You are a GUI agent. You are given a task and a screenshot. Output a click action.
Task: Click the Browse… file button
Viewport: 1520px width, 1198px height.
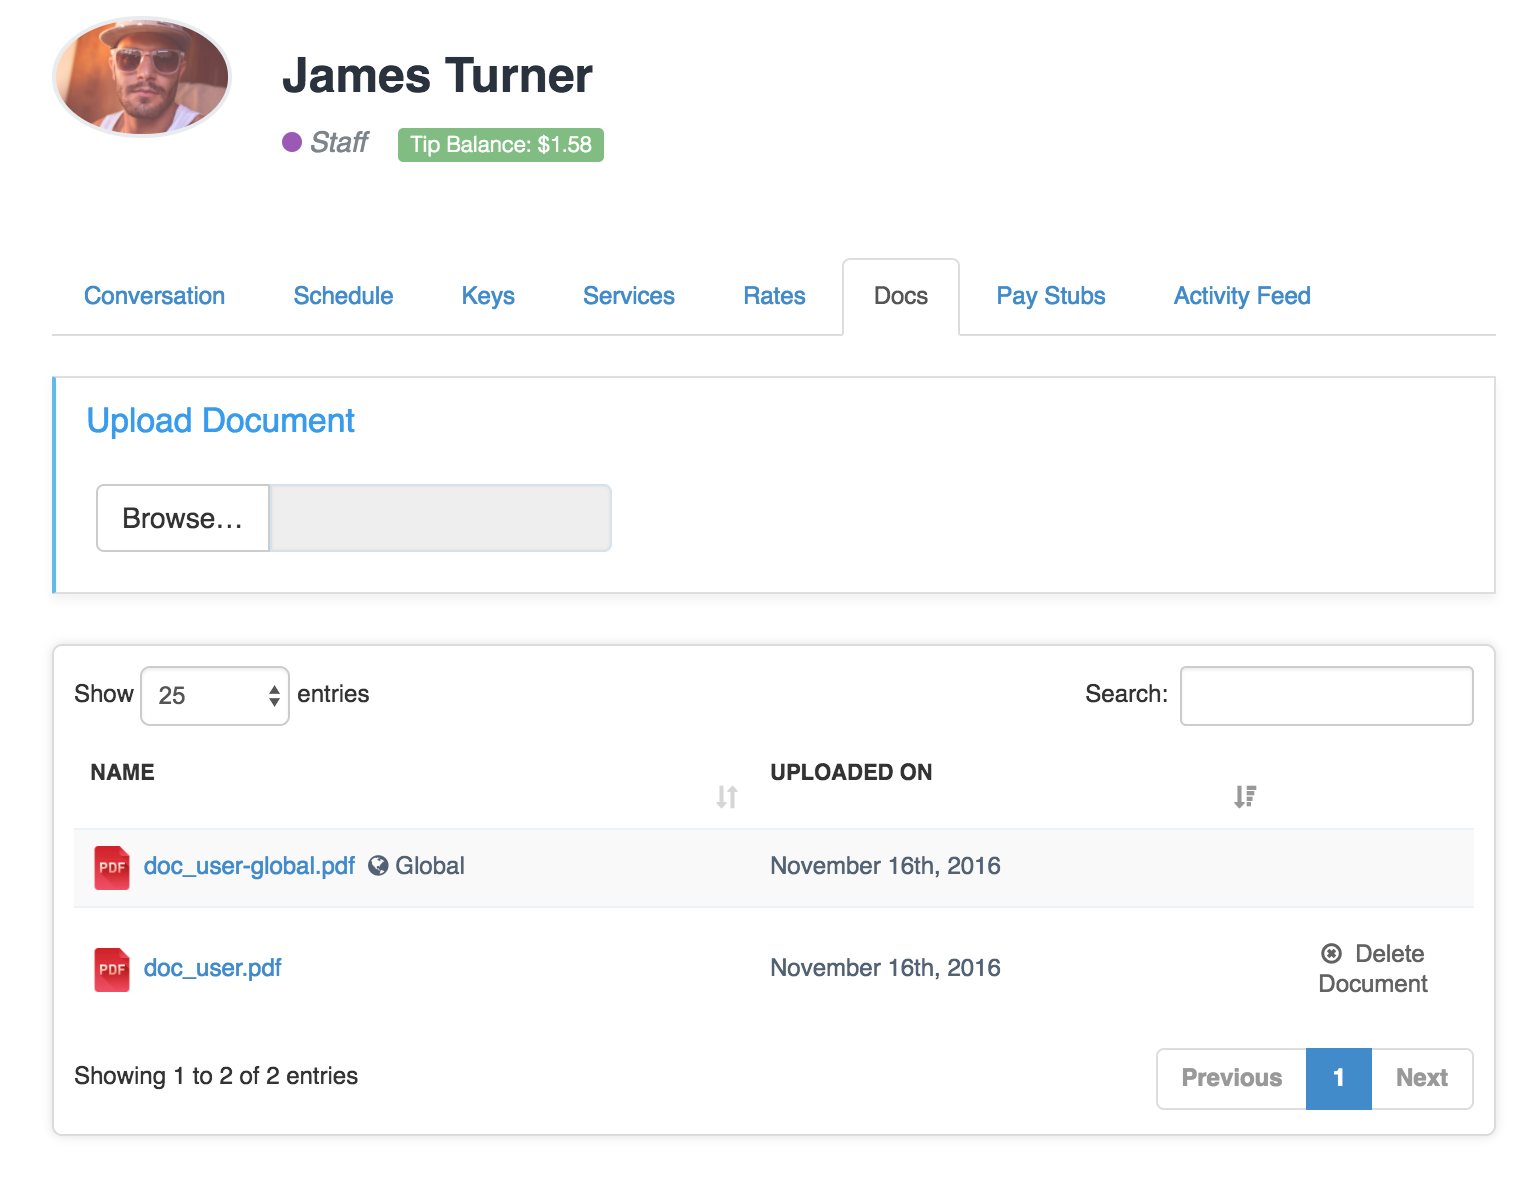(x=183, y=518)
